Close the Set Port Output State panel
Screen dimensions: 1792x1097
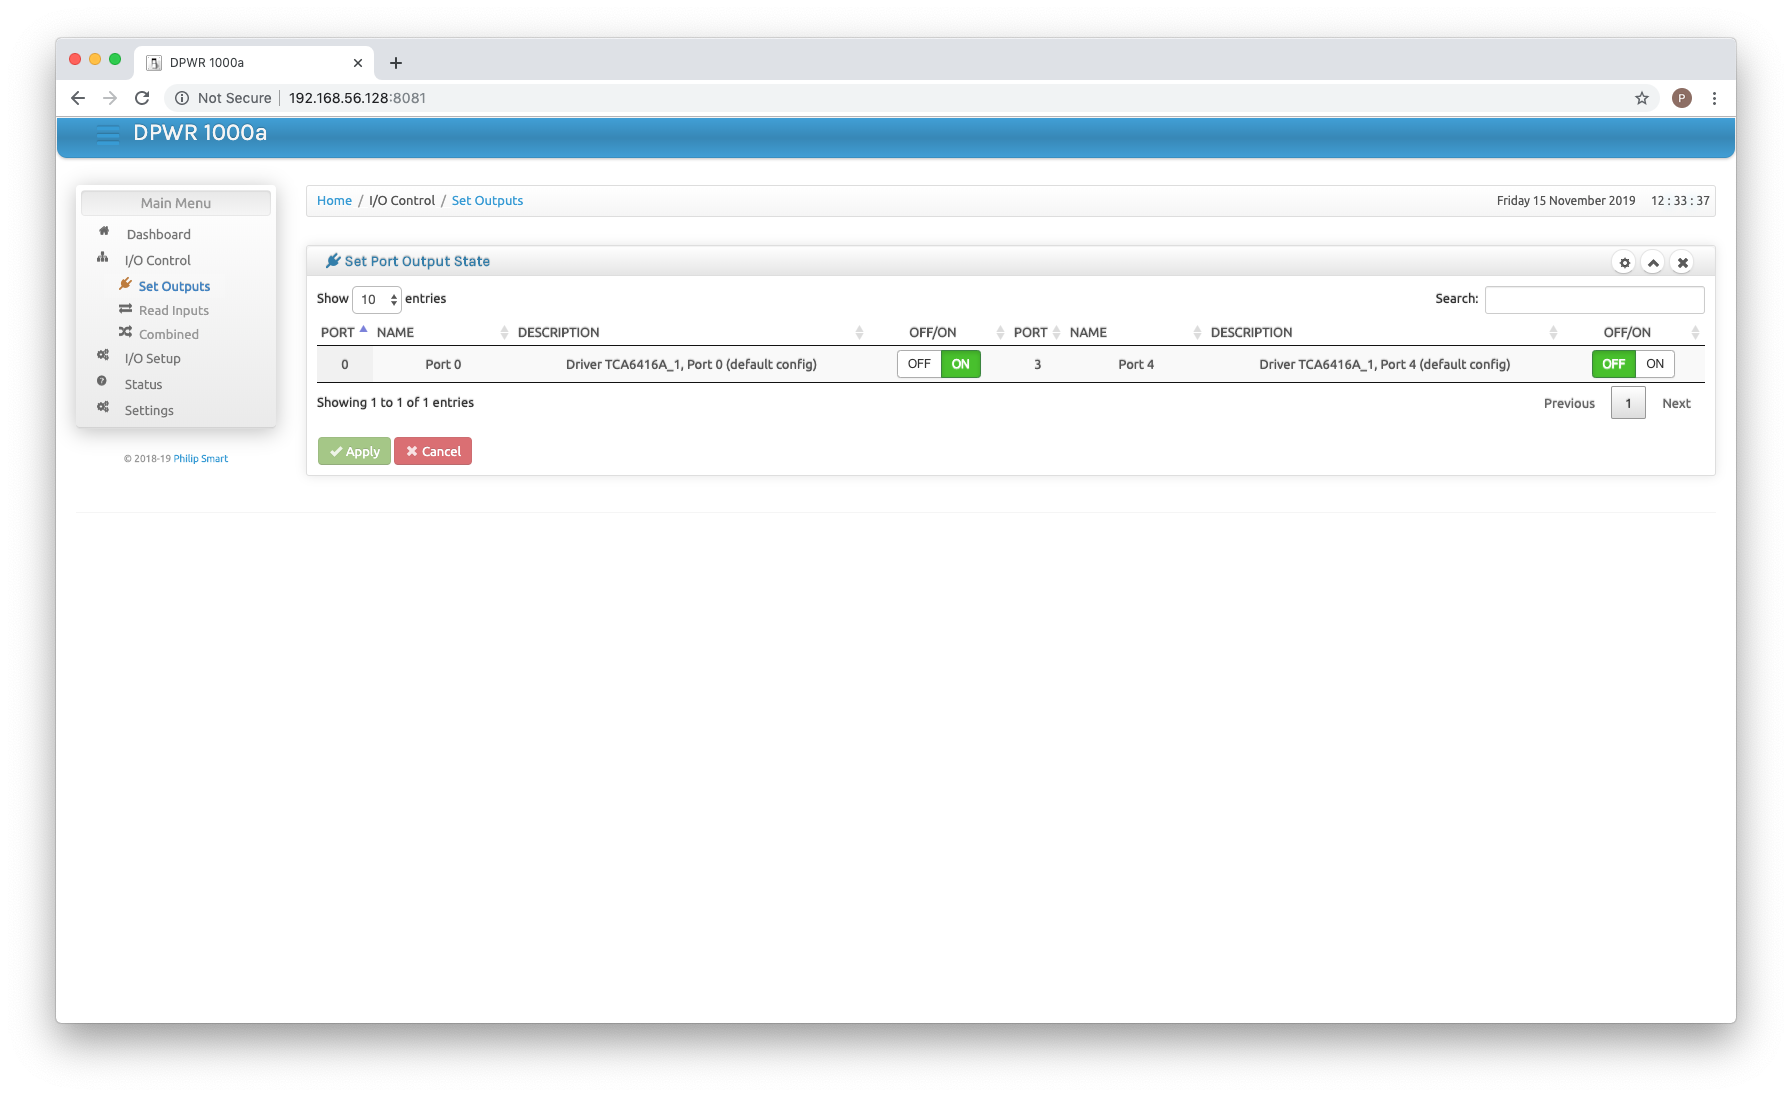(x=1683, y=263)
